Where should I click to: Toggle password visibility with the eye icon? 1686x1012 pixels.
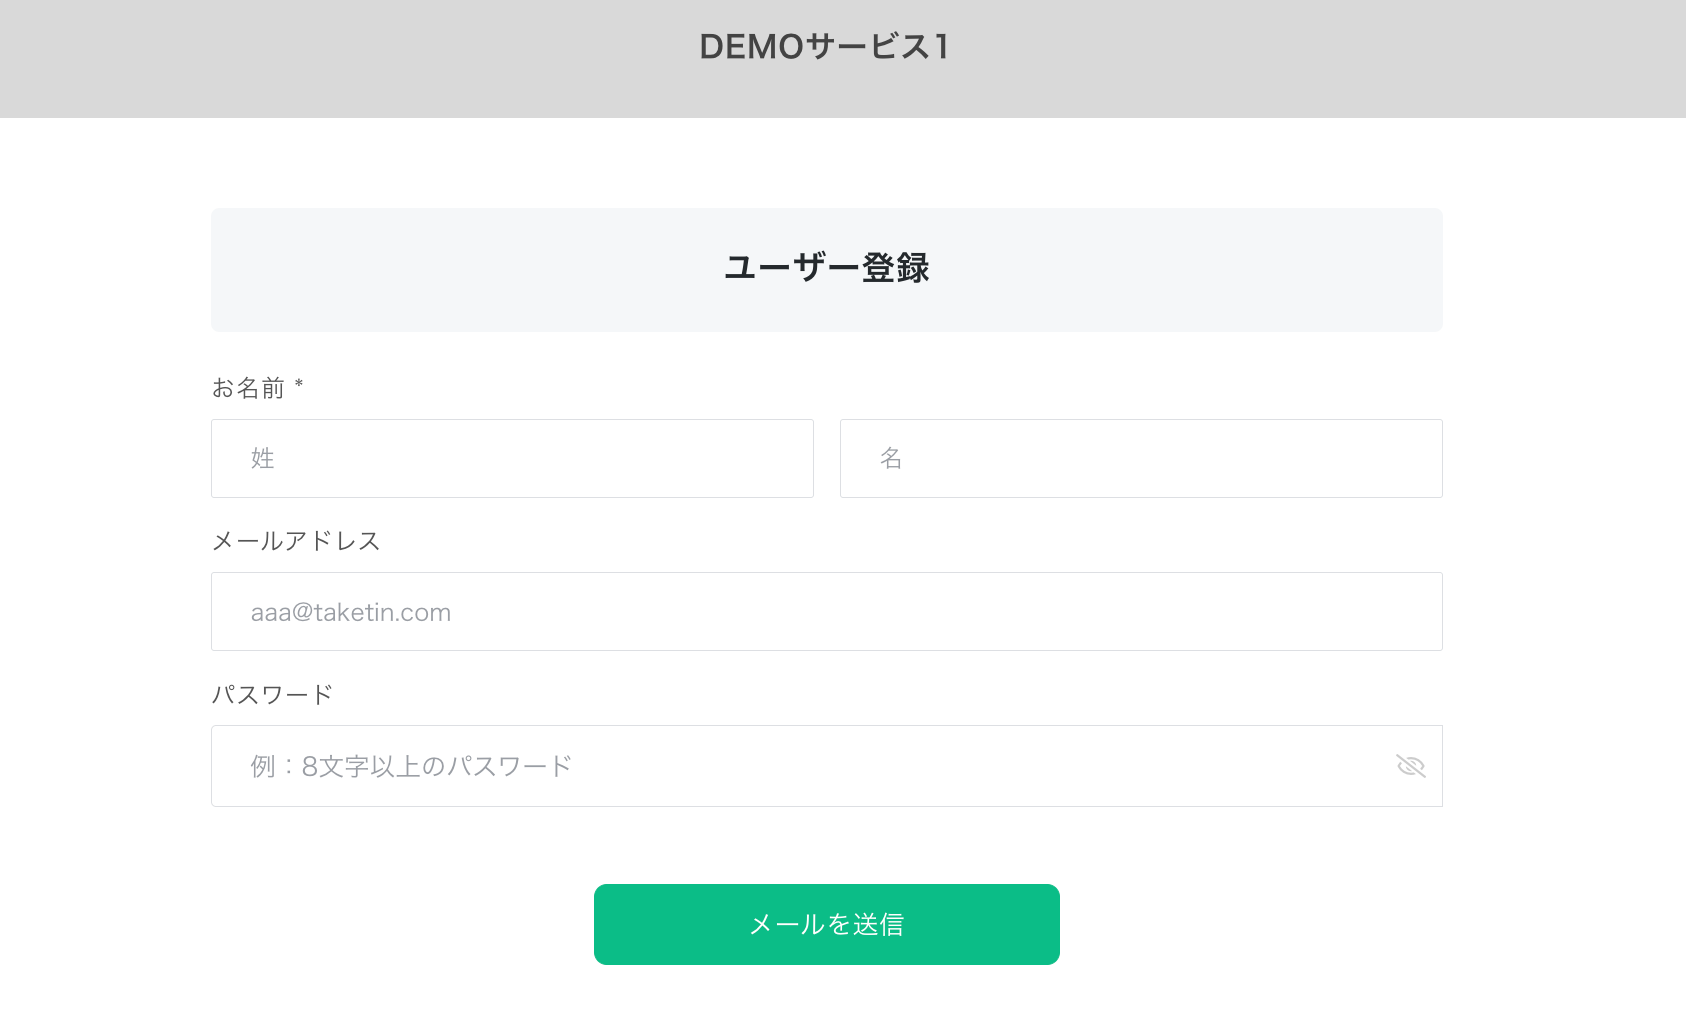tap(1410, 766)
